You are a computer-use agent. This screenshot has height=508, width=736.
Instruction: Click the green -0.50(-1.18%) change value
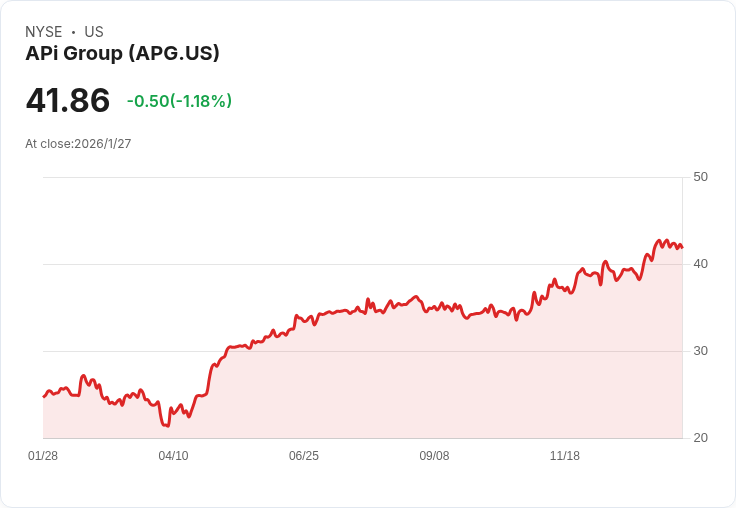coord(179,101)
